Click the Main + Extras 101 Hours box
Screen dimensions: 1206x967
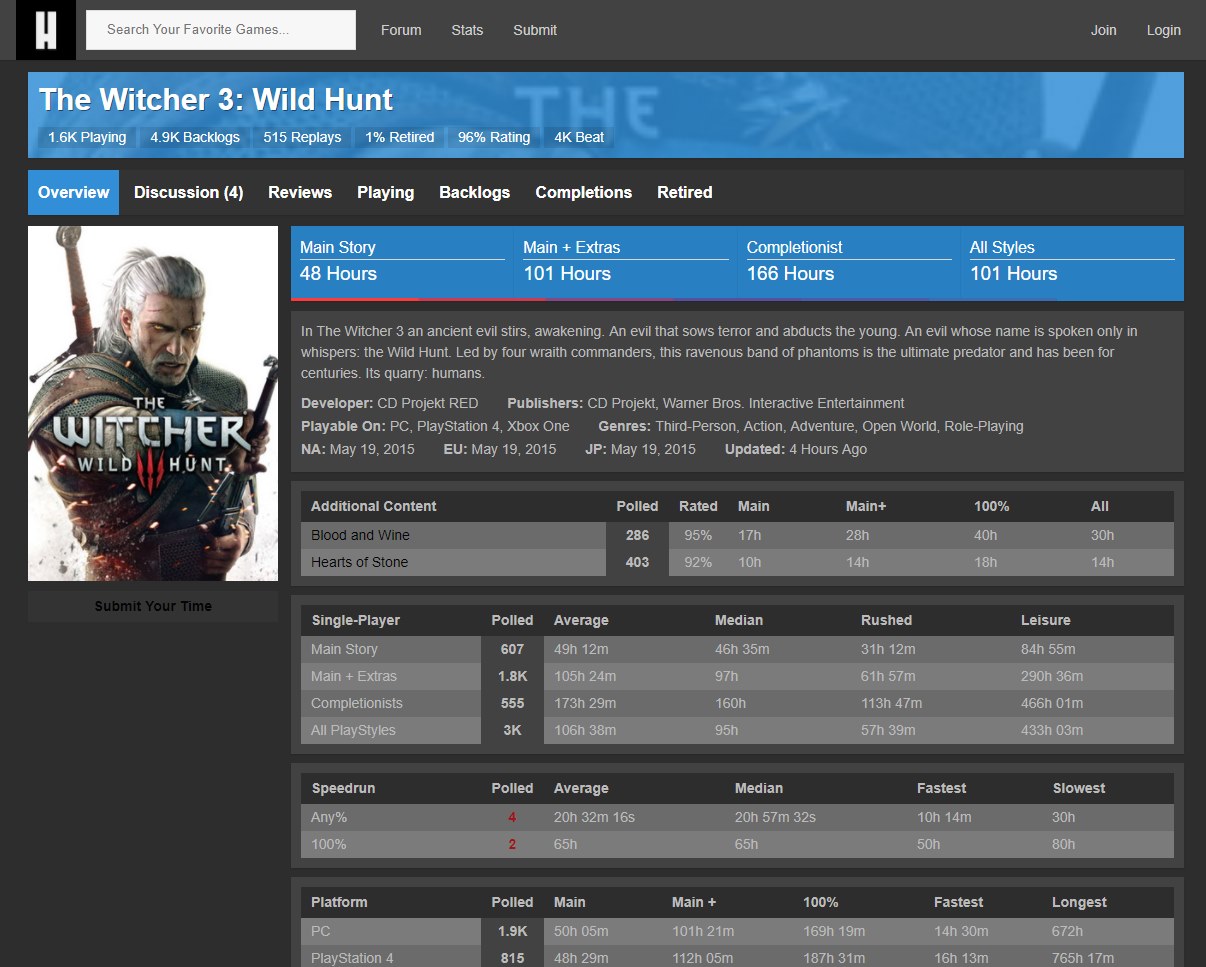pyautogui.click(x=626, y=262)
